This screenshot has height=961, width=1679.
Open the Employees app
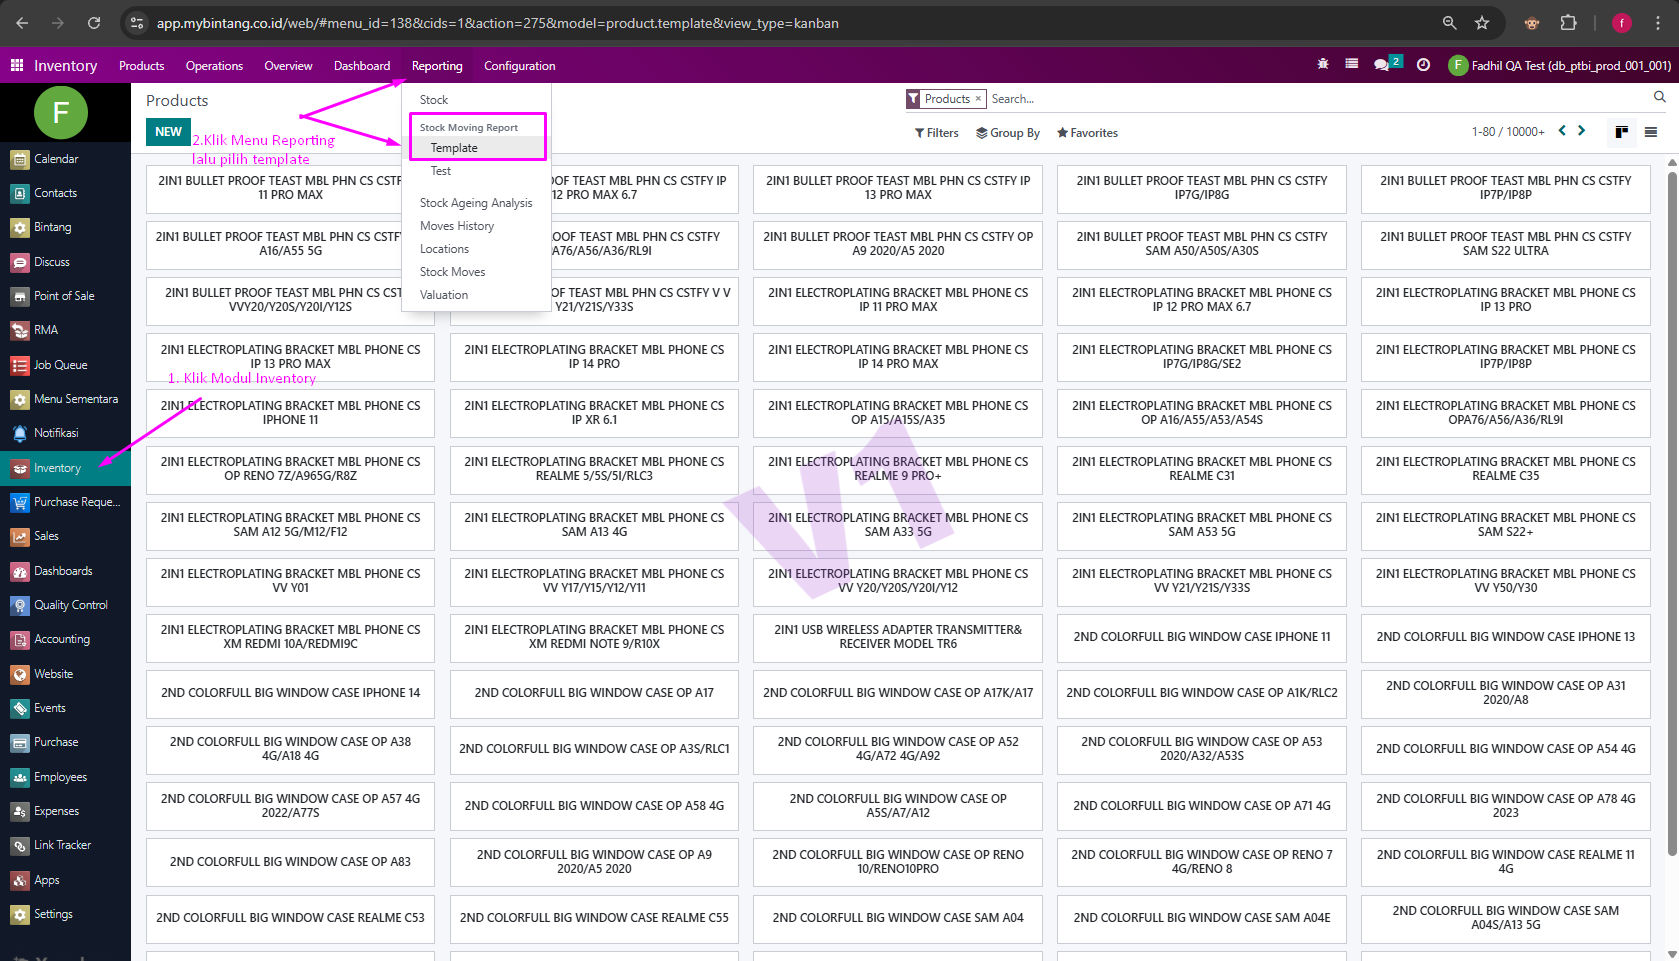point(65,777)
